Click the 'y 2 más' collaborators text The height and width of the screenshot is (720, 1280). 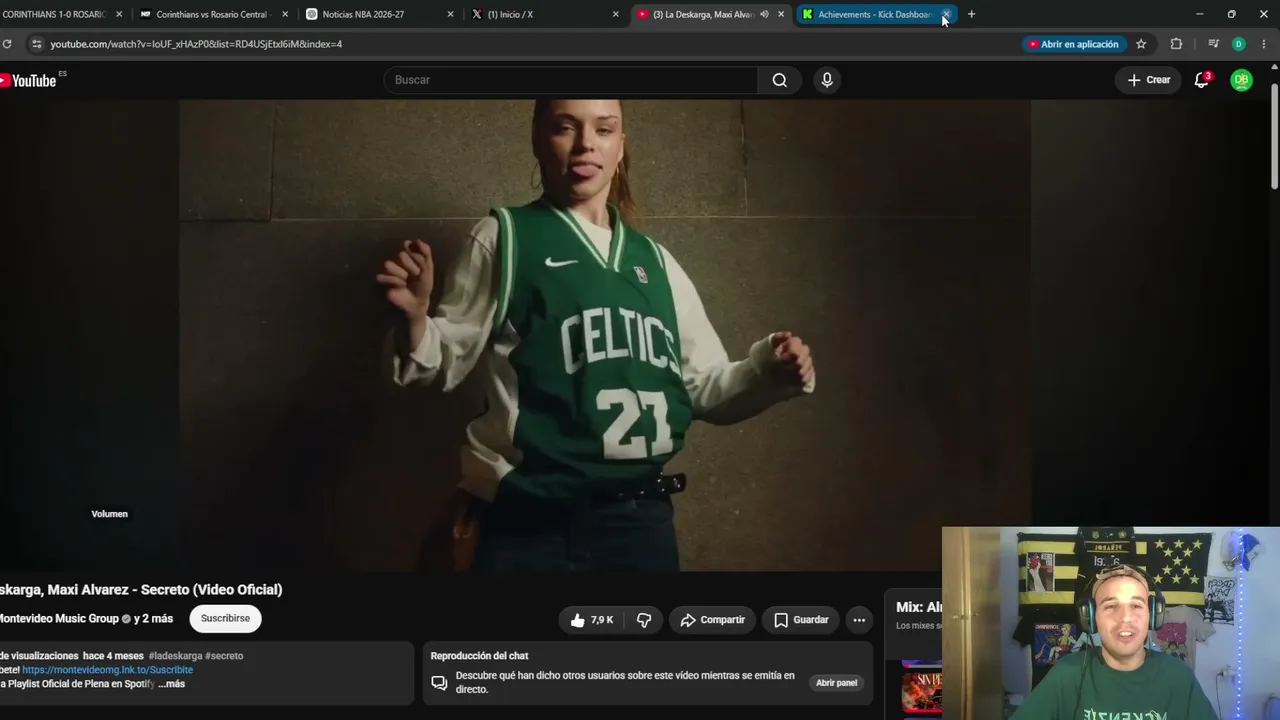point(153,619)
